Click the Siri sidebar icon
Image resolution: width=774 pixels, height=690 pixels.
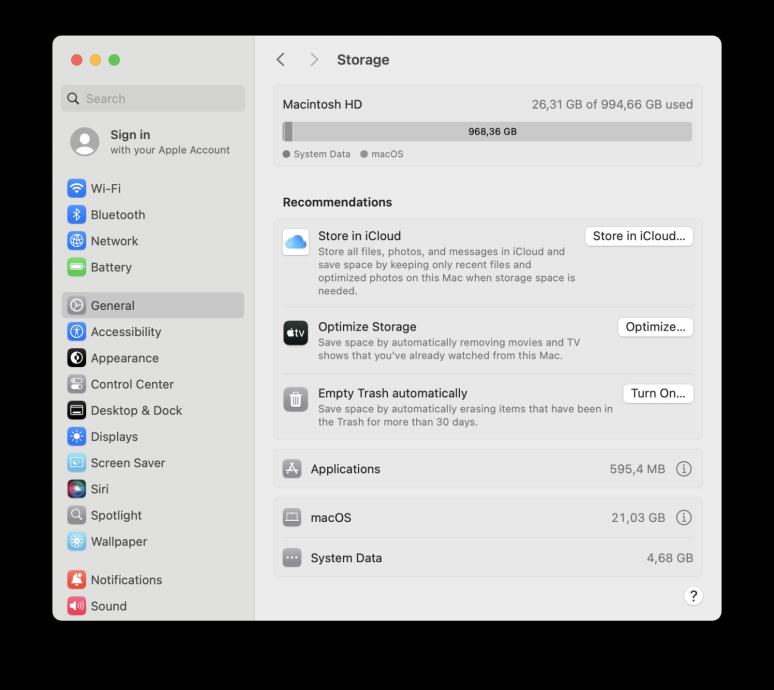tap(77, 489)
